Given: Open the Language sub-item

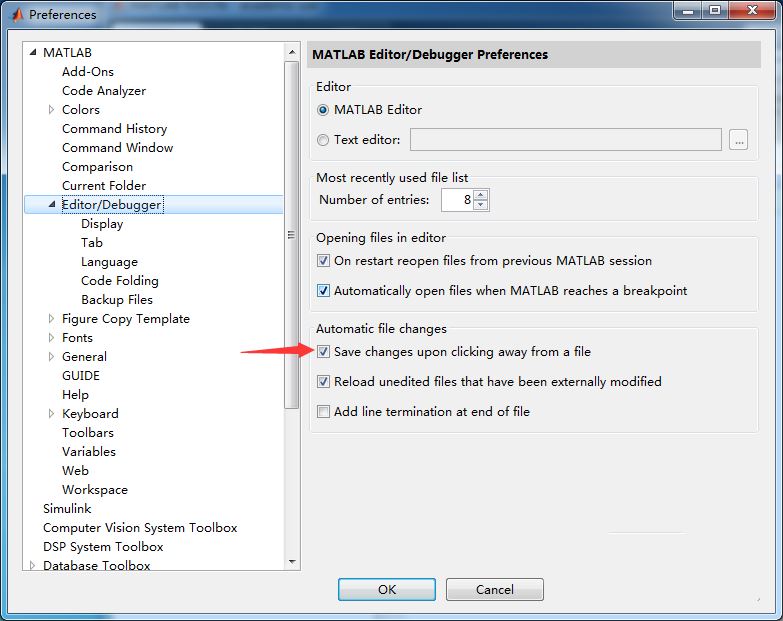Looking at the screenshot, I should (109, 262).
